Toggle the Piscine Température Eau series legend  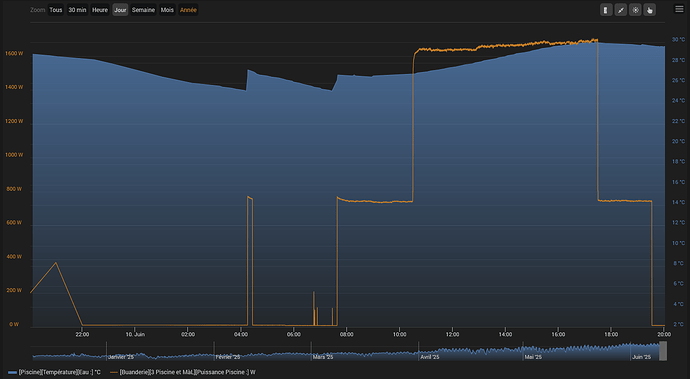click(54, 372)
